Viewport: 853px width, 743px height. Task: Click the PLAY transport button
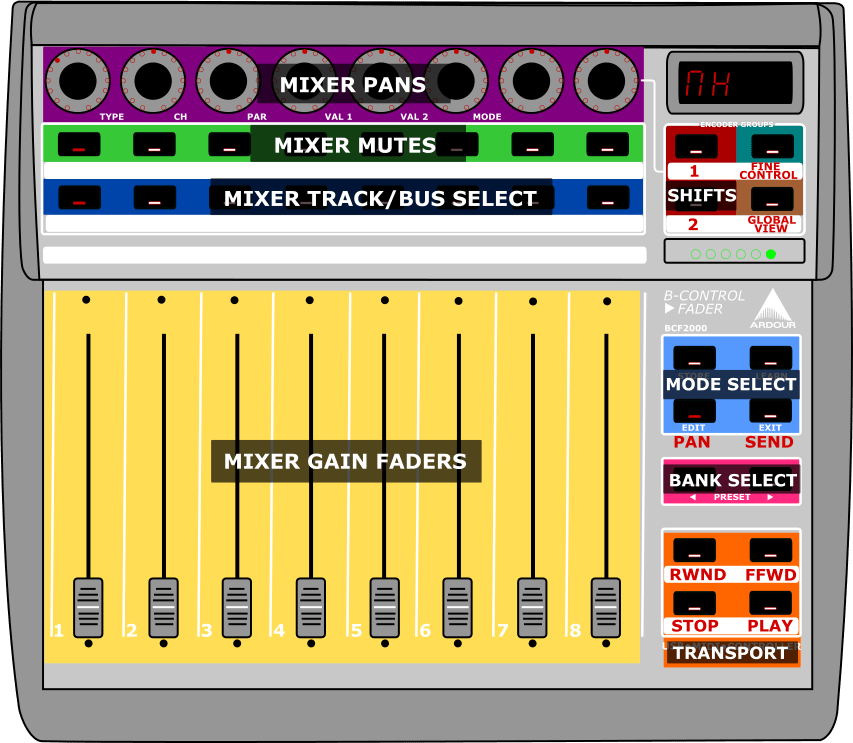771,603
